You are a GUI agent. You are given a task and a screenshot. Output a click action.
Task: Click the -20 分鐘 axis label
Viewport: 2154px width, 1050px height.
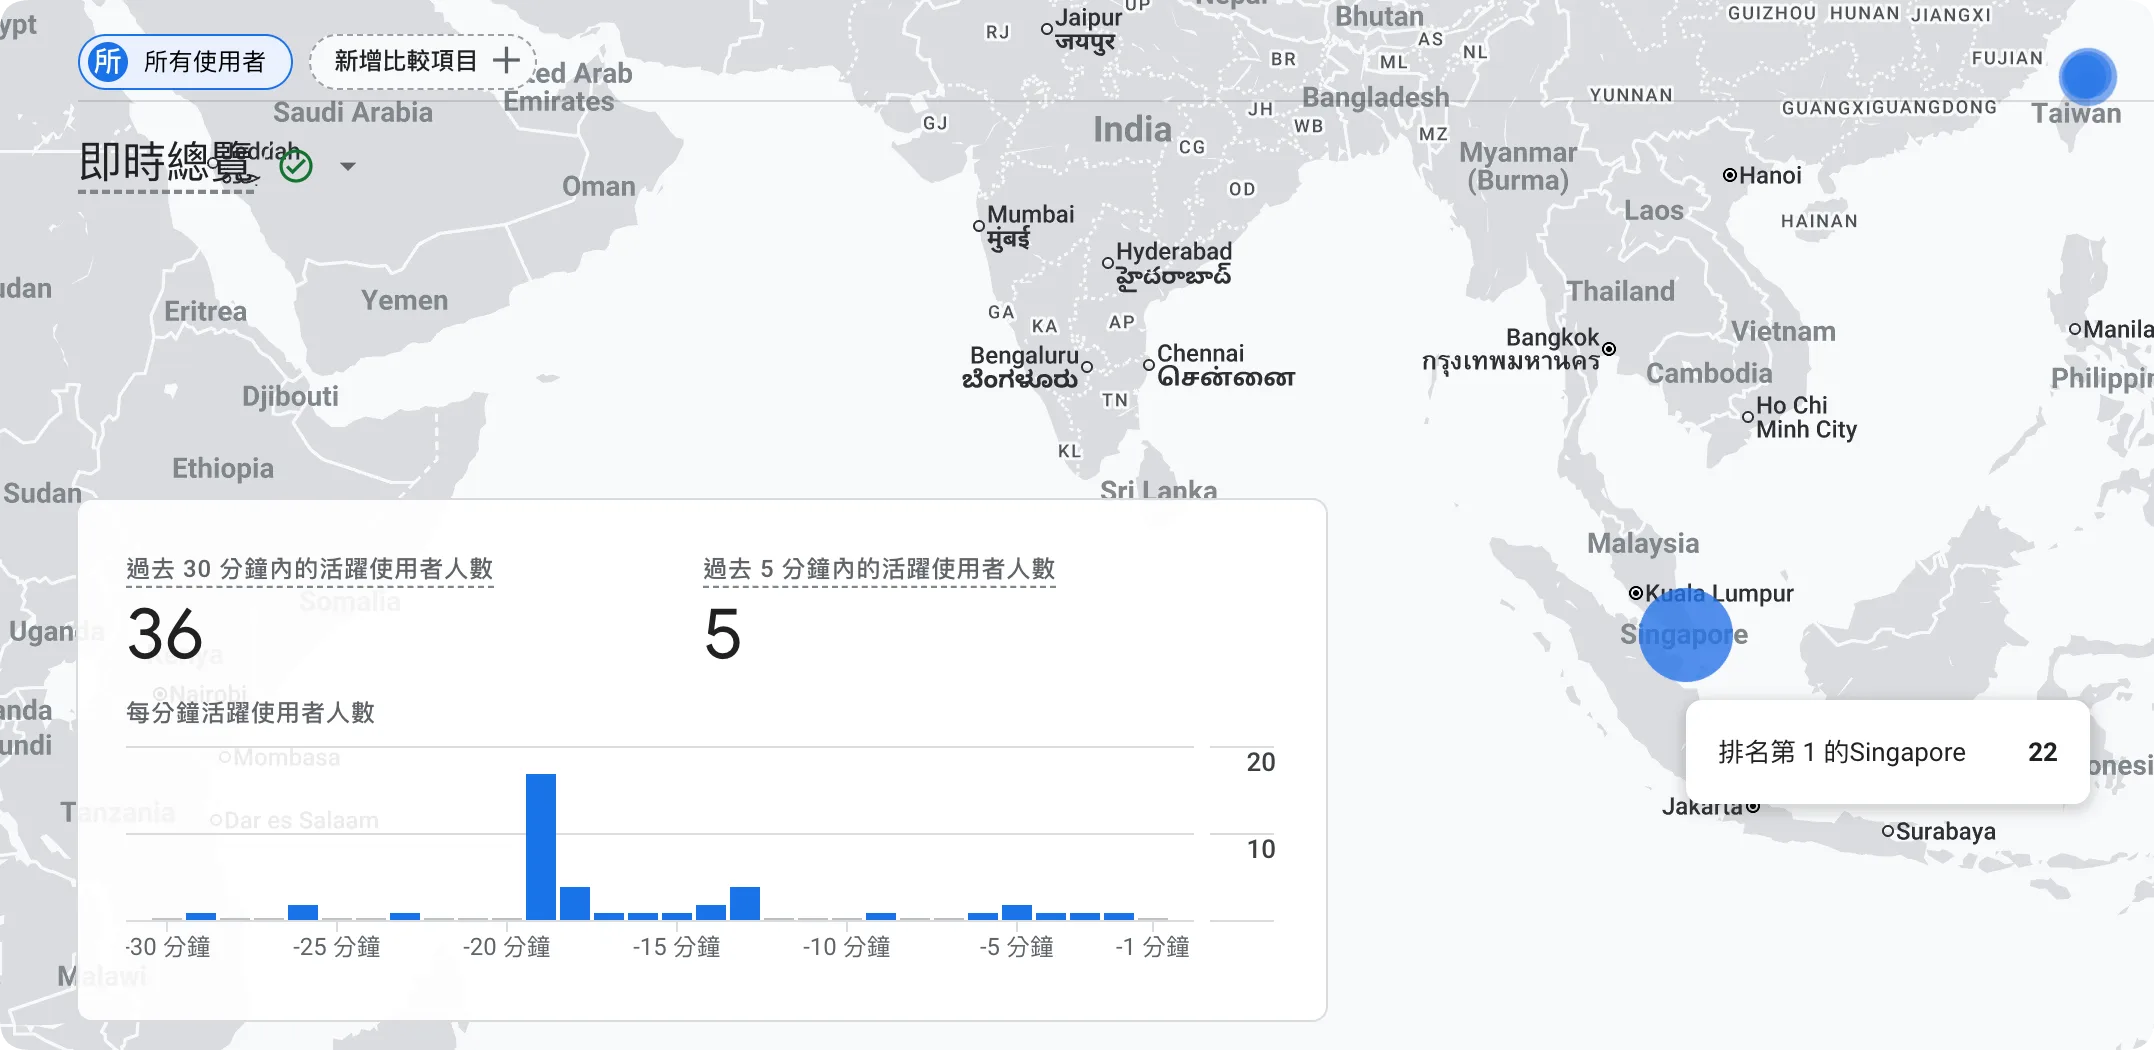click(x=507, y=947)
